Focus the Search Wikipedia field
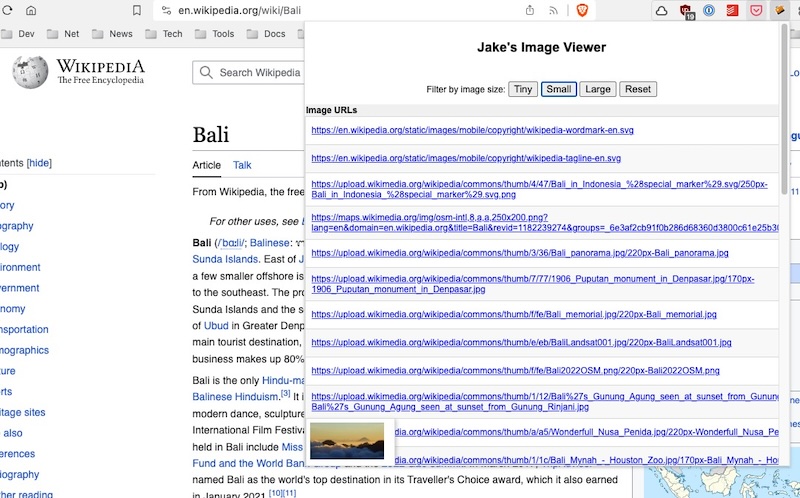Screen dimensions: 800x498 [x=249, y=72]
